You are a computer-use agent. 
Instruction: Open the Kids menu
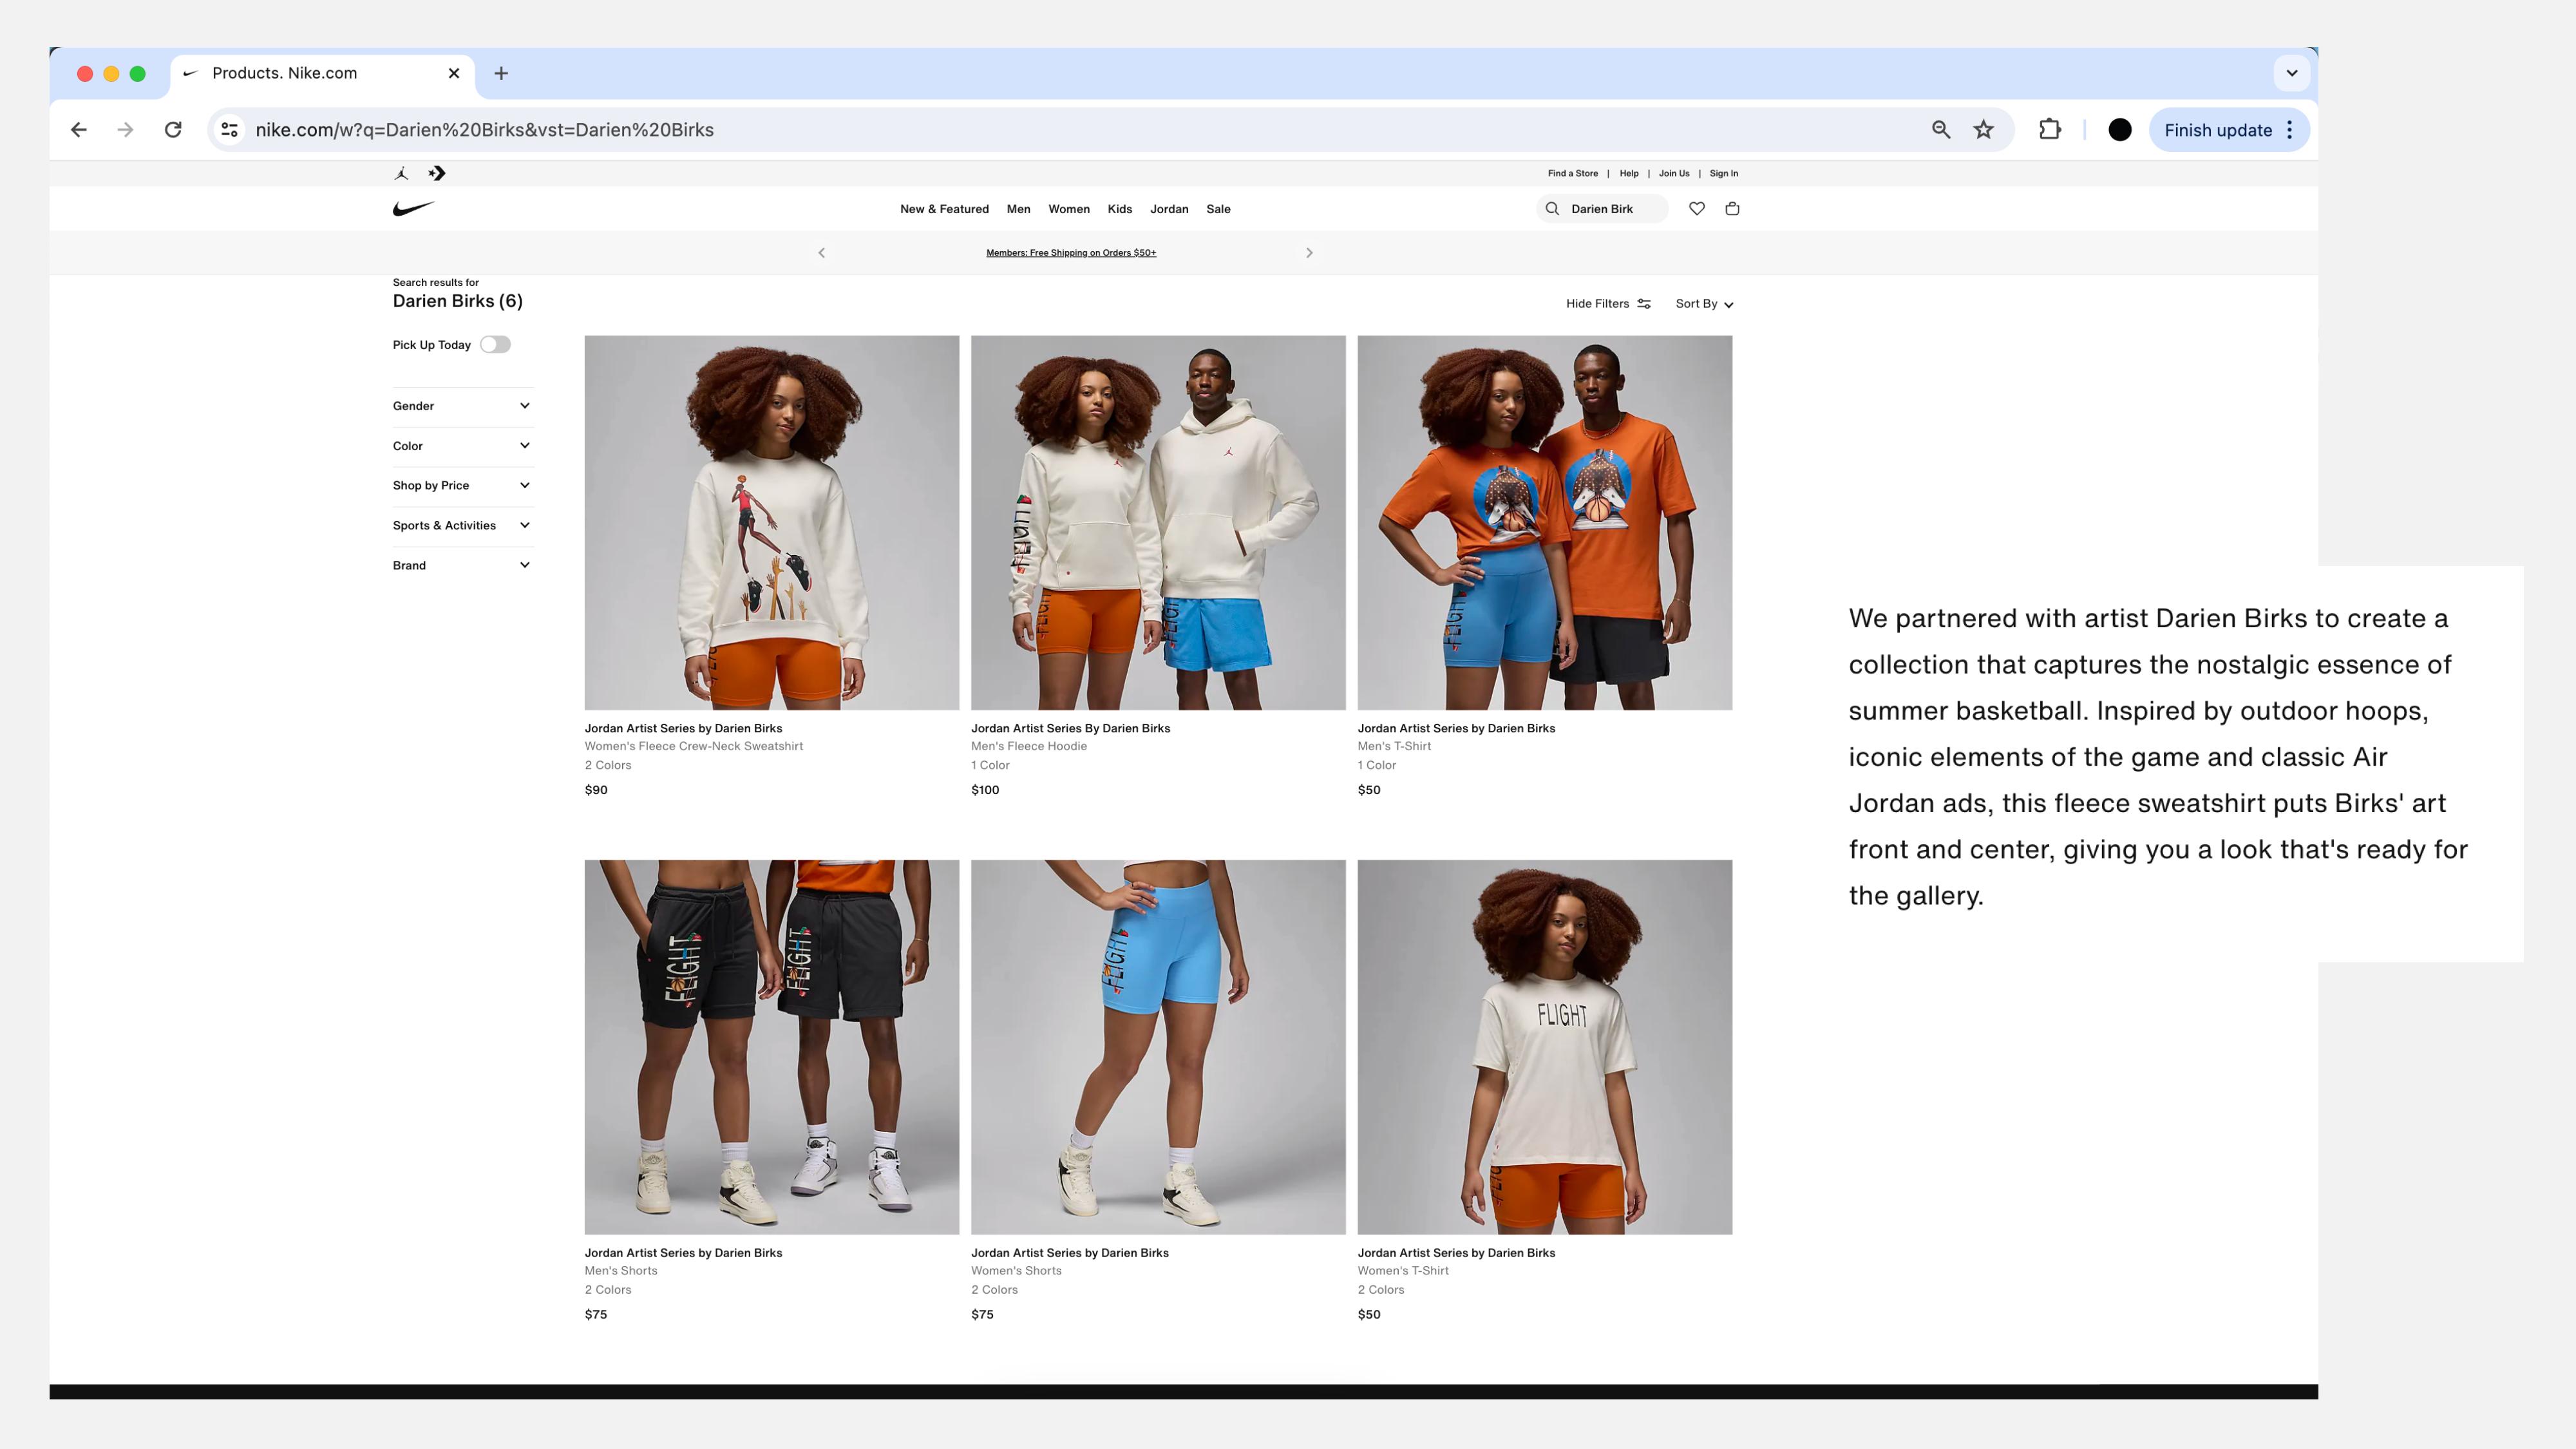click(1119, 209)
